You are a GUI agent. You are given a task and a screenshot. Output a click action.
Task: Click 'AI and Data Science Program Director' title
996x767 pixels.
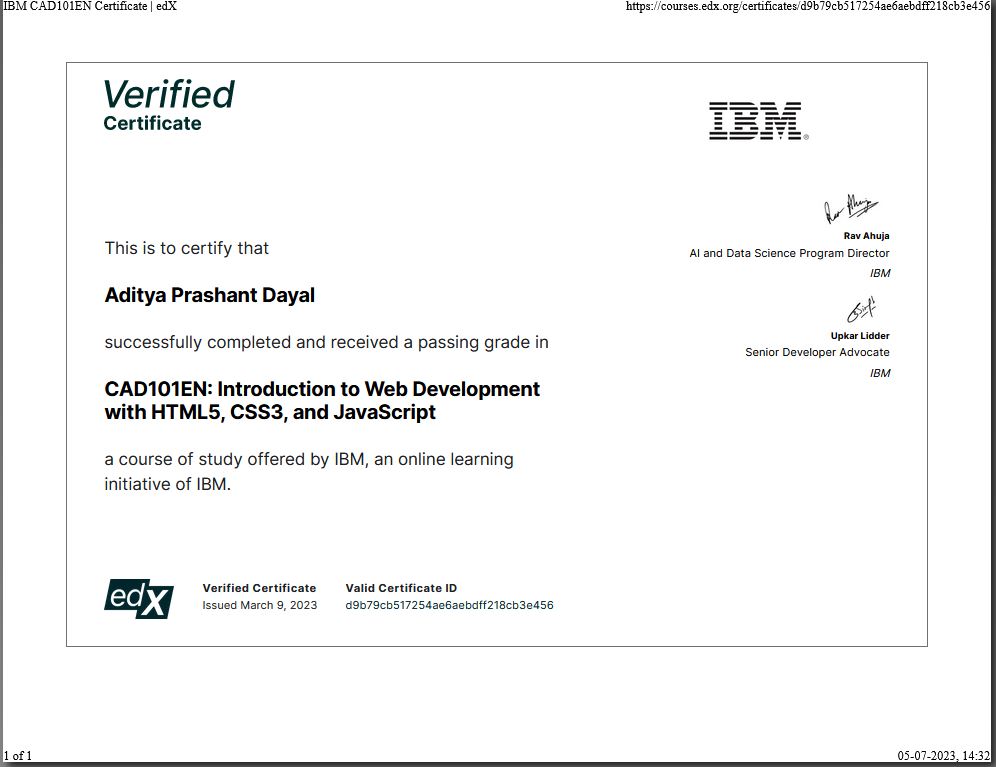[790, 253]
